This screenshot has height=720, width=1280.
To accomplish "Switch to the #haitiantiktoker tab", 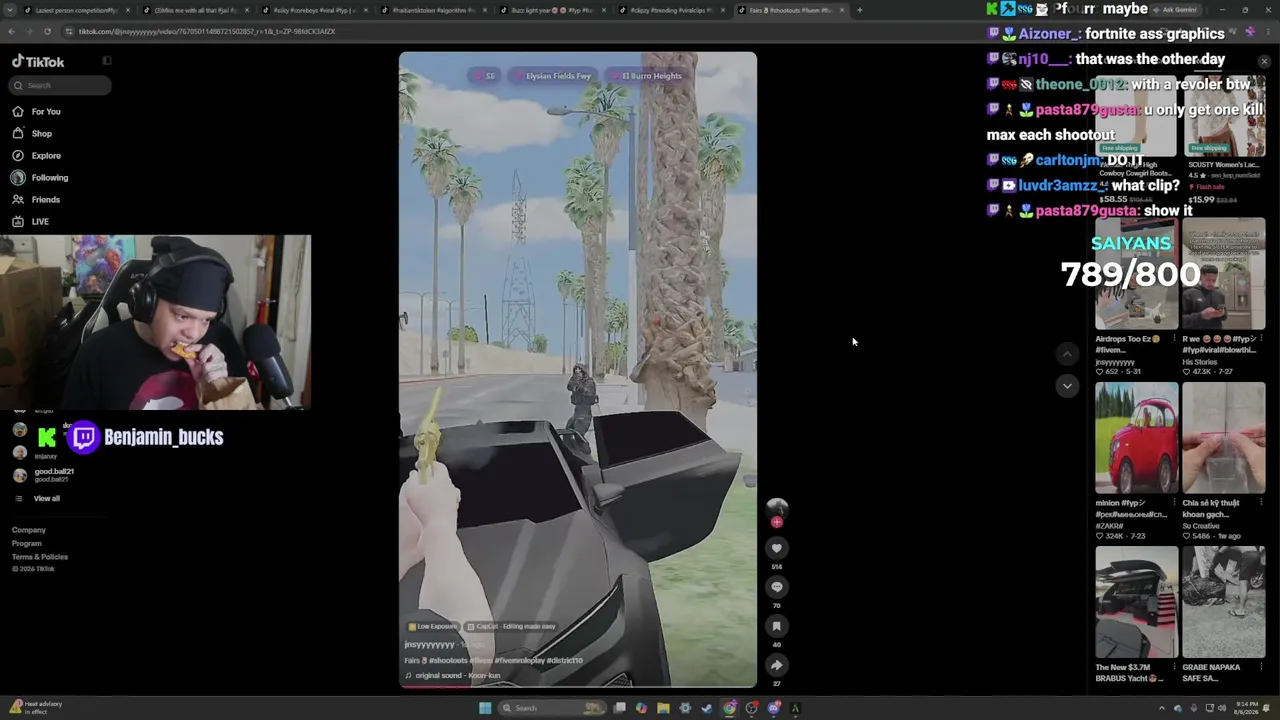I will 434,10.
